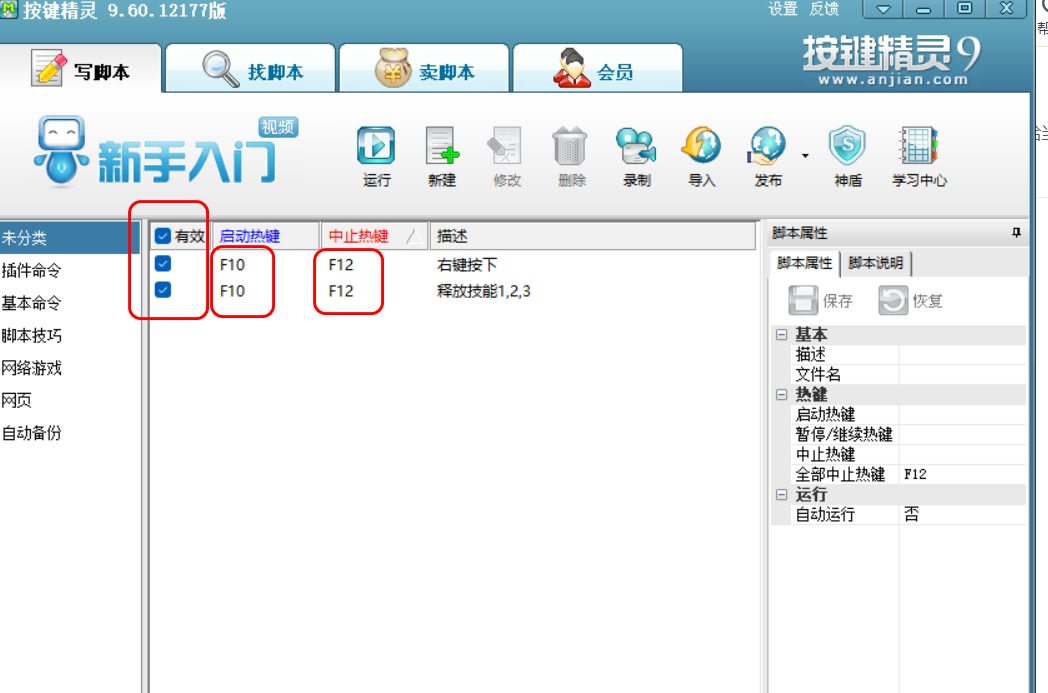Open the dropdown arrow beside 发布
The height and width of the screenshot is (693, 1048).
click(x=805, y=156)
